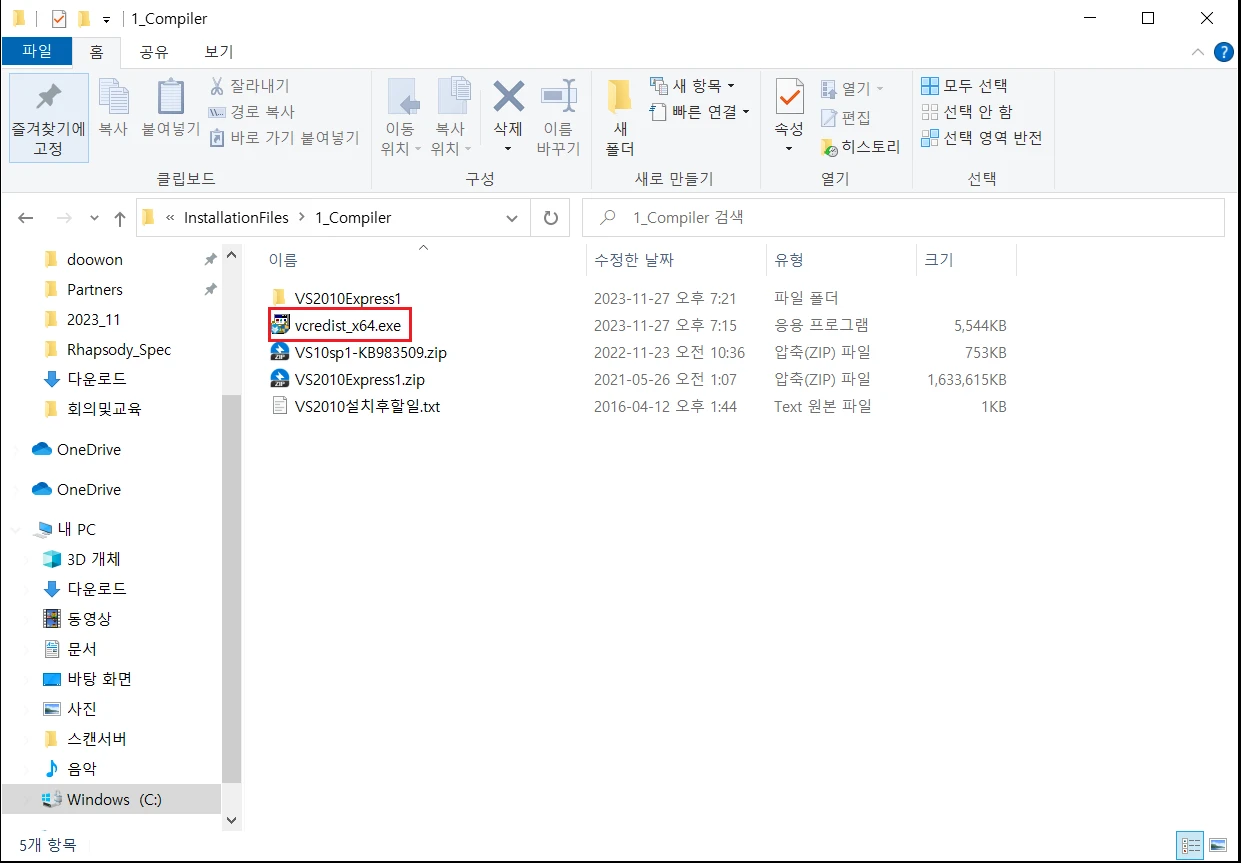Select the vcredist_x64.exe file

point(347,325)
